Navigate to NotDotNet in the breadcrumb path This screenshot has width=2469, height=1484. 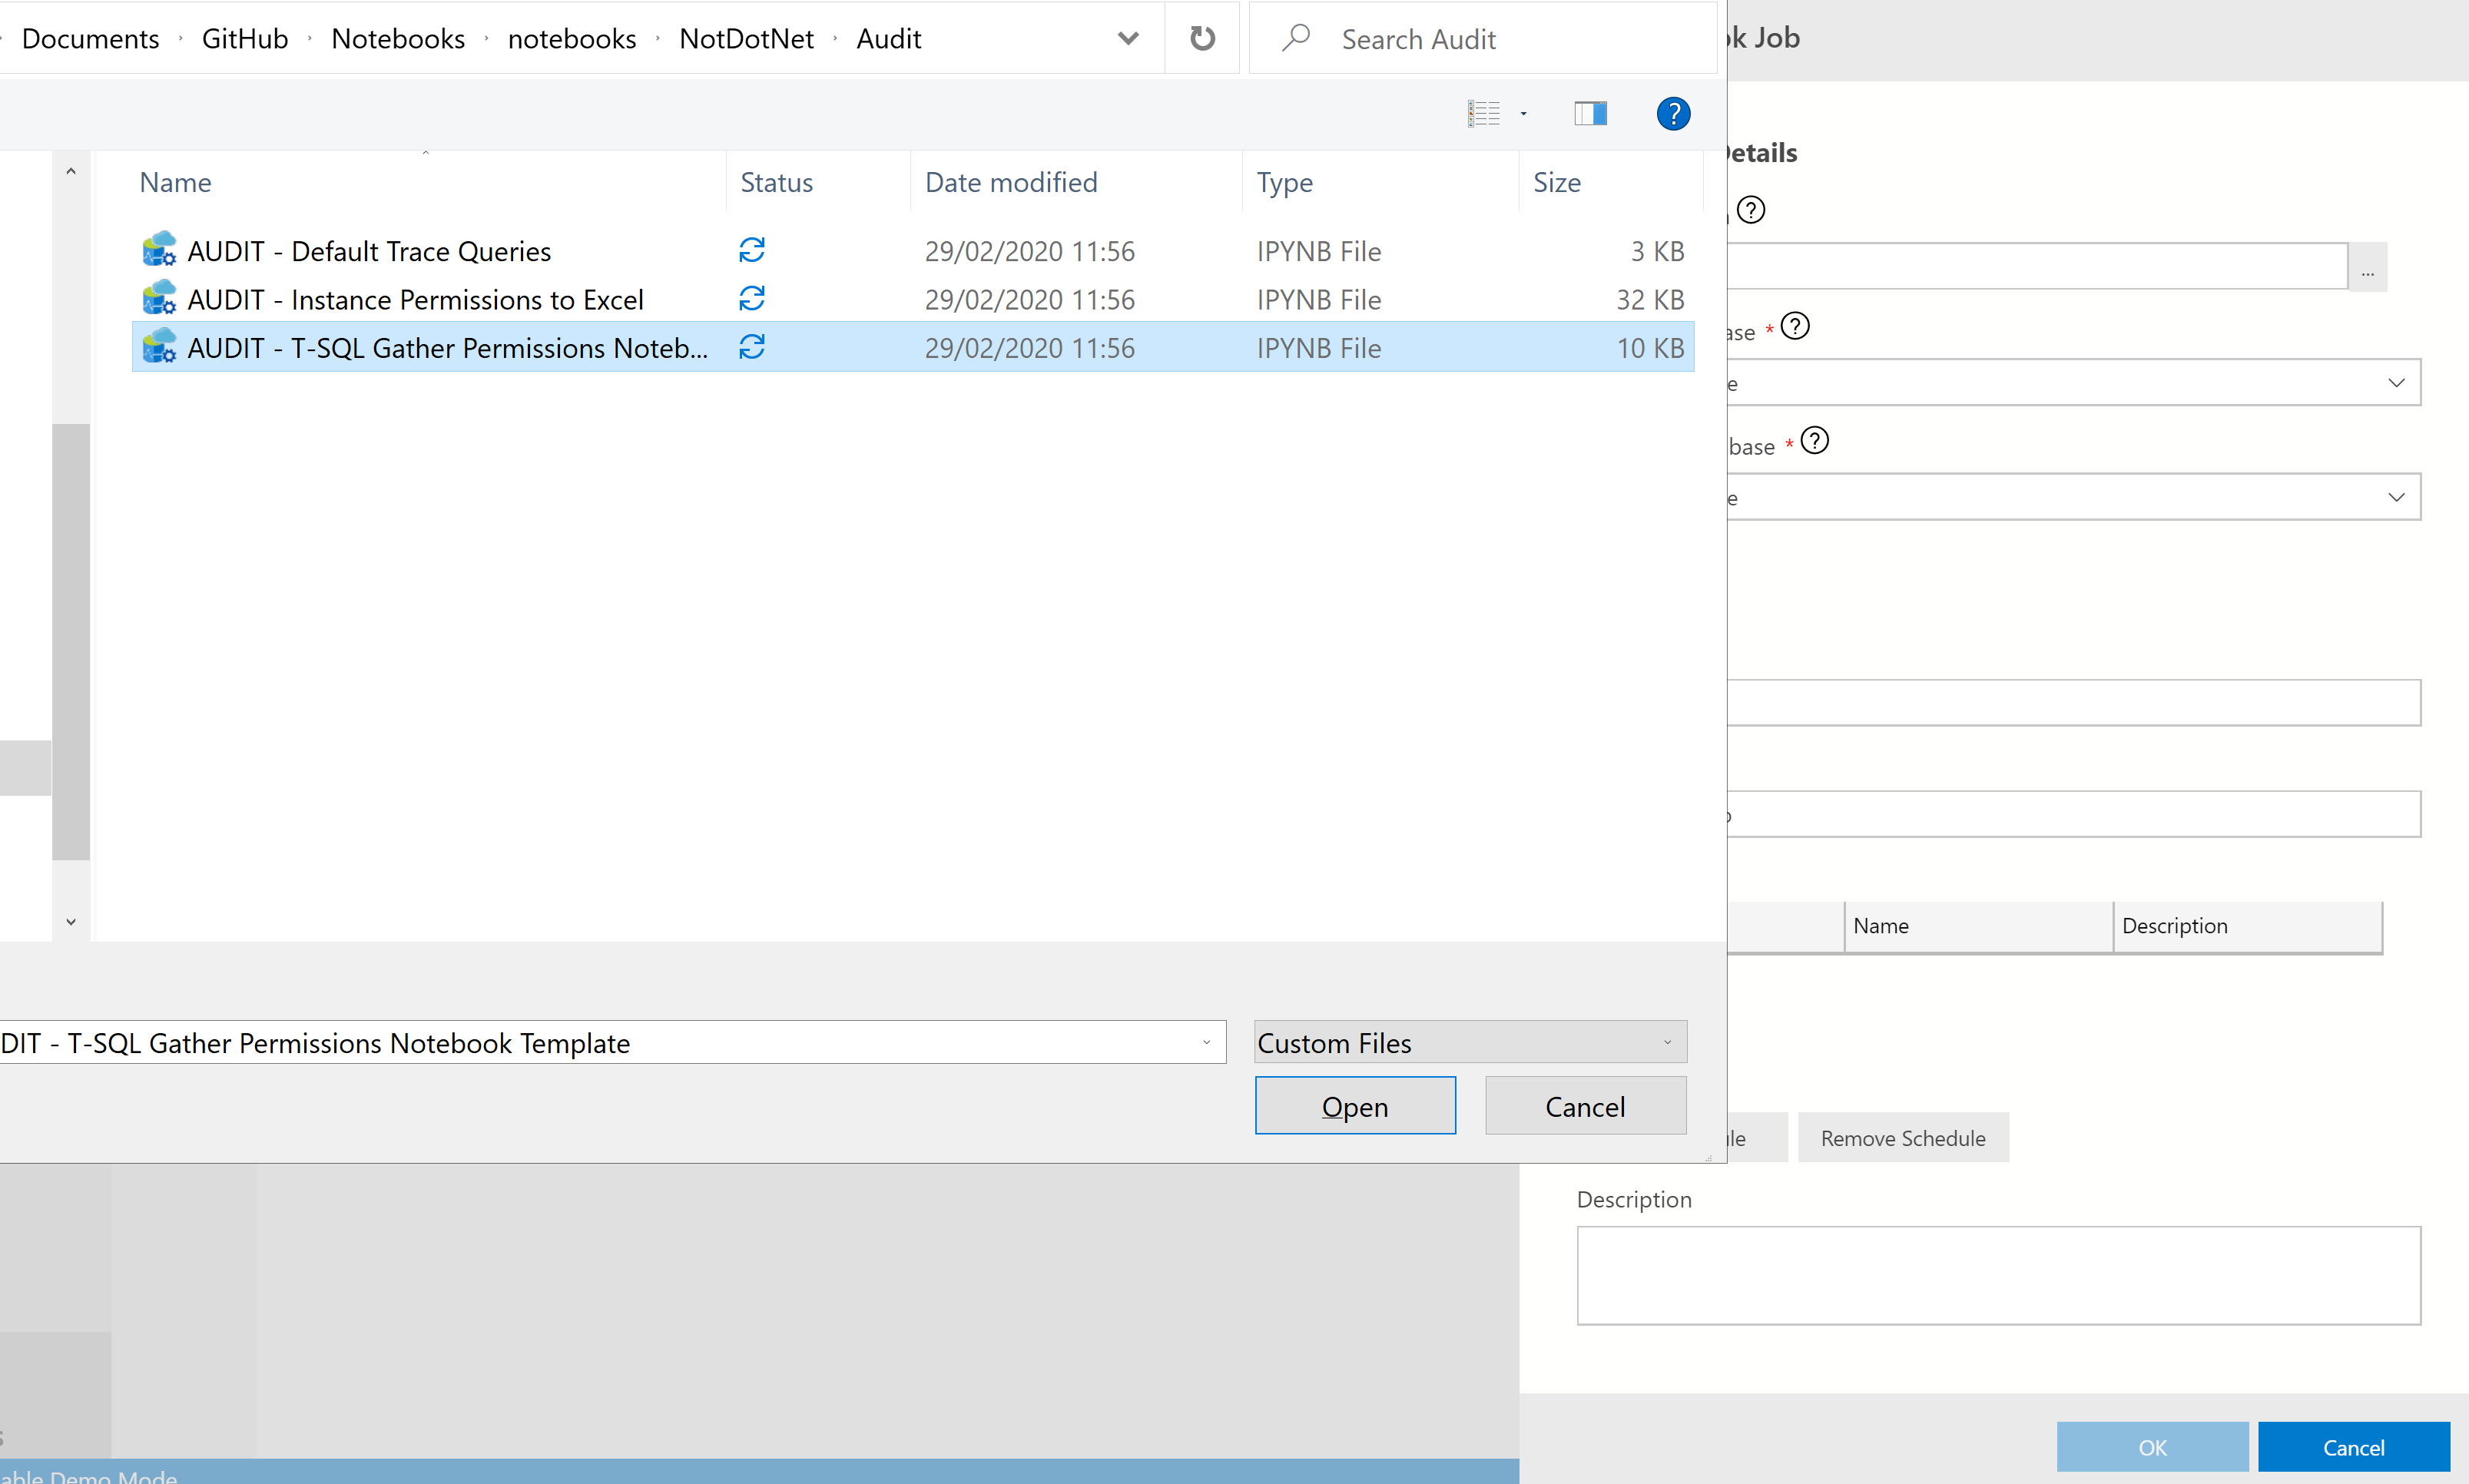[746, 38]
